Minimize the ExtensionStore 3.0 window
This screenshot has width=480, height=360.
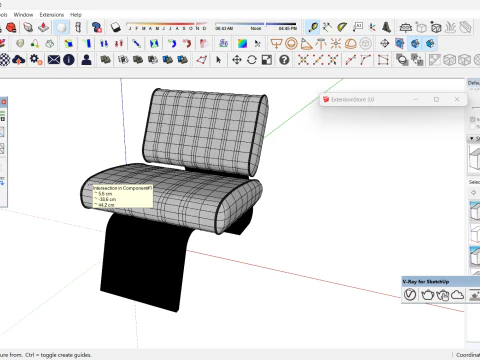pyautogui.click(x=416, y=99)
